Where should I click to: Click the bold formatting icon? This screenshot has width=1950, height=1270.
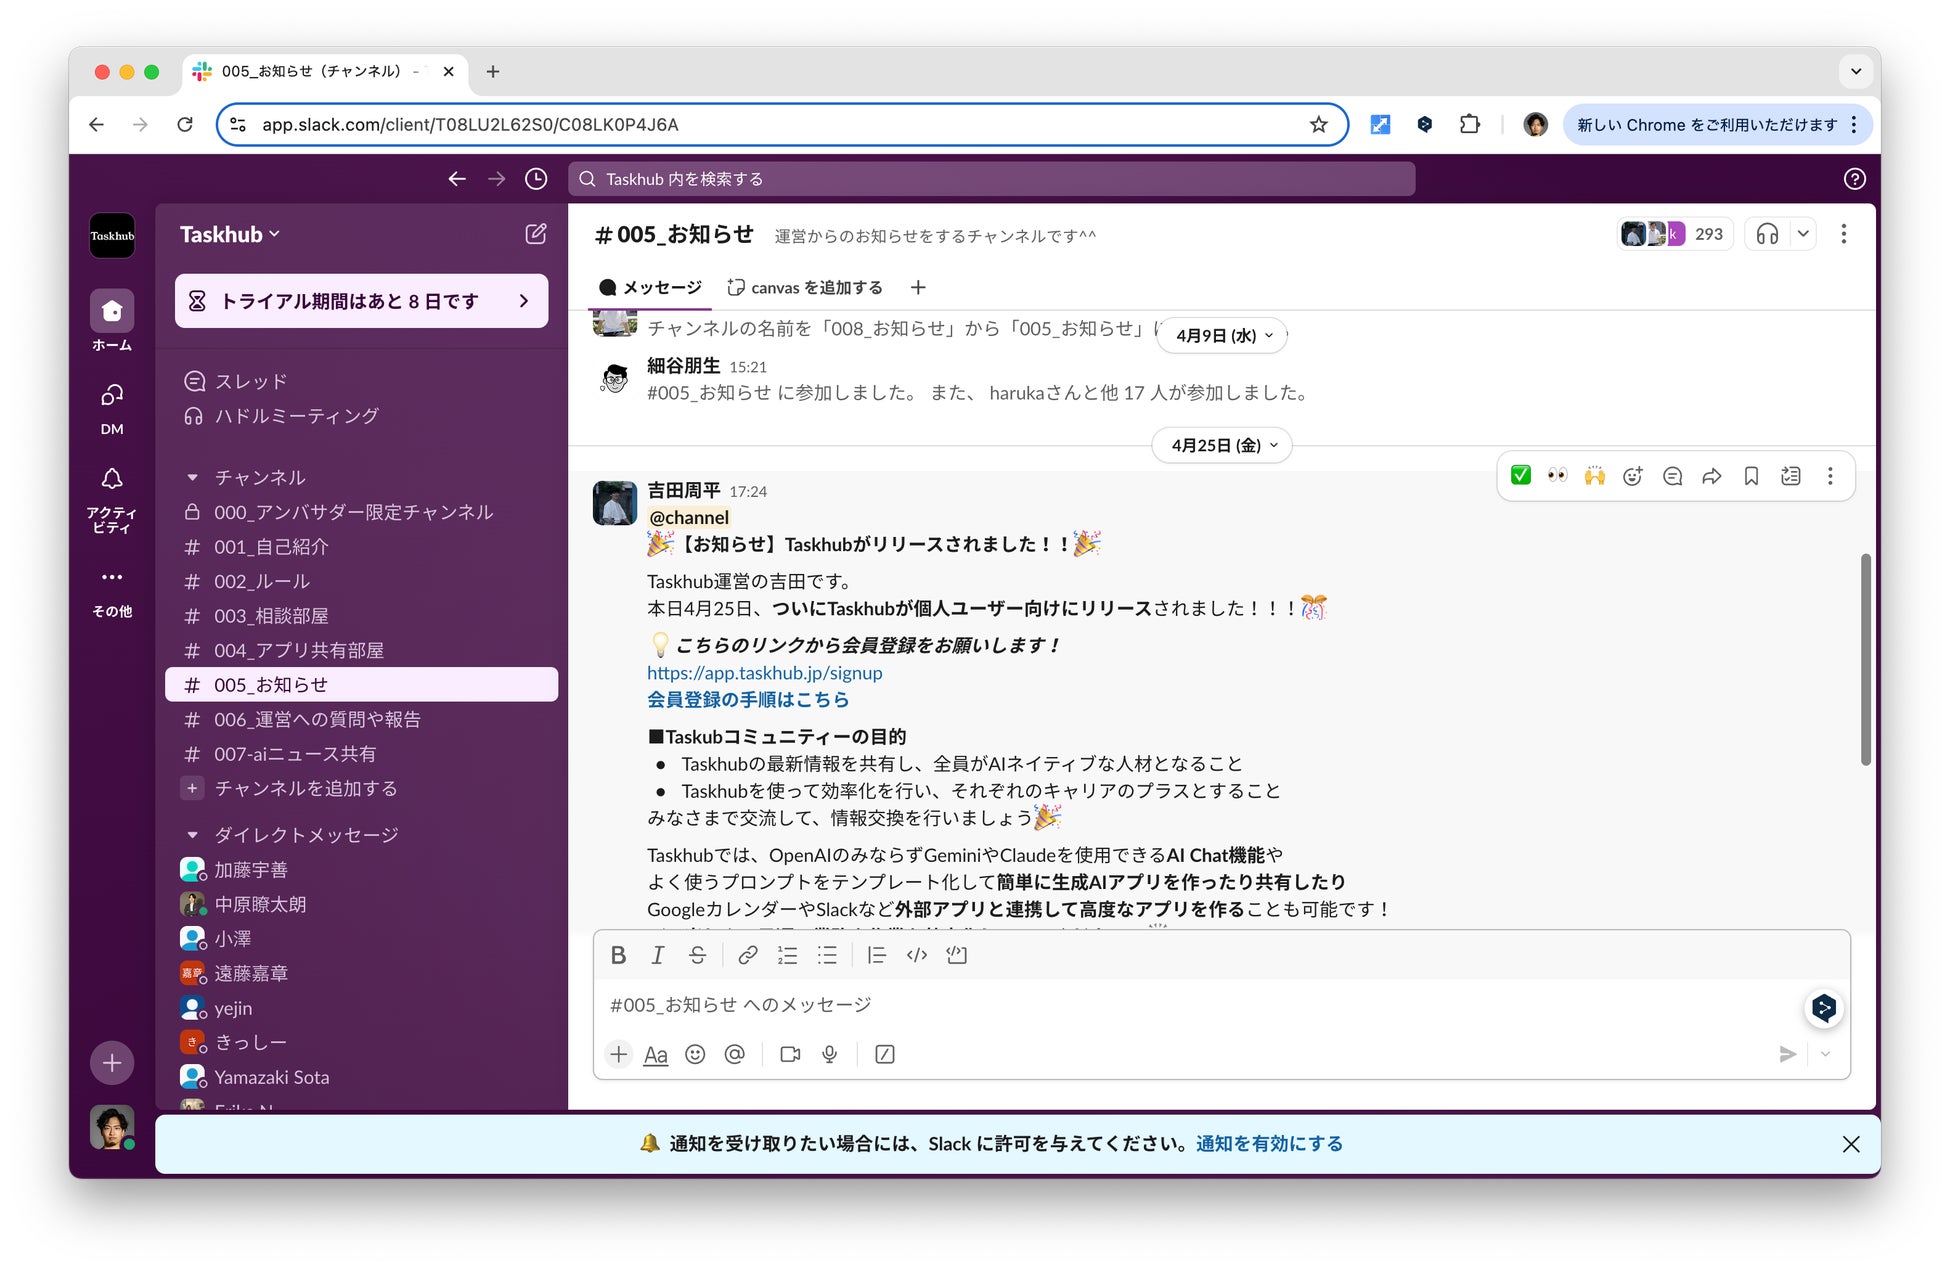tap(618, 955)
